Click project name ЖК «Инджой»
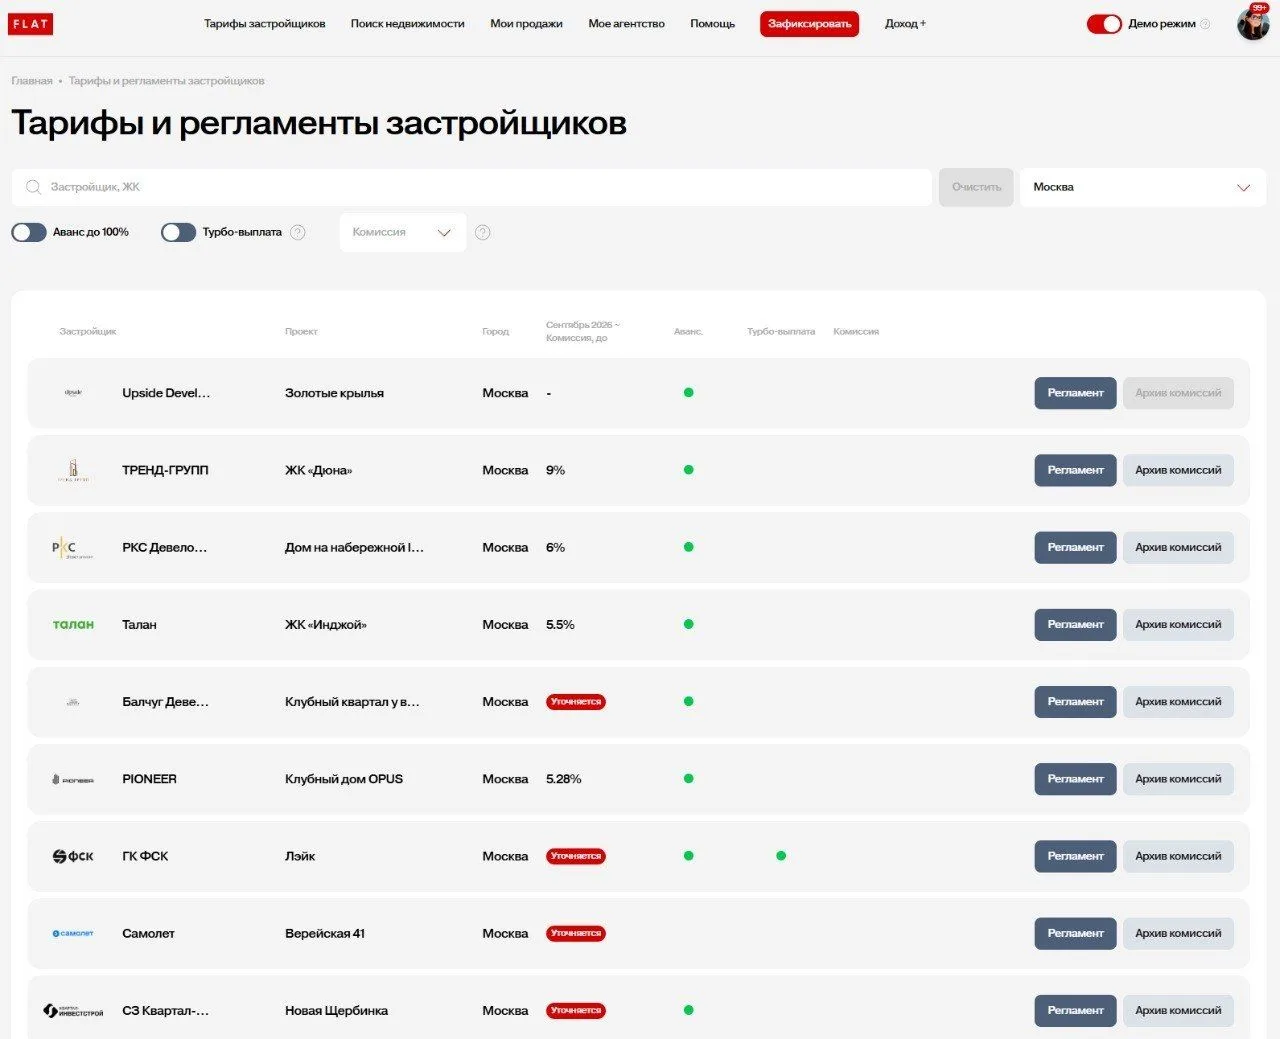This screenshot has width=1280, height=1039. coord(326,624)
